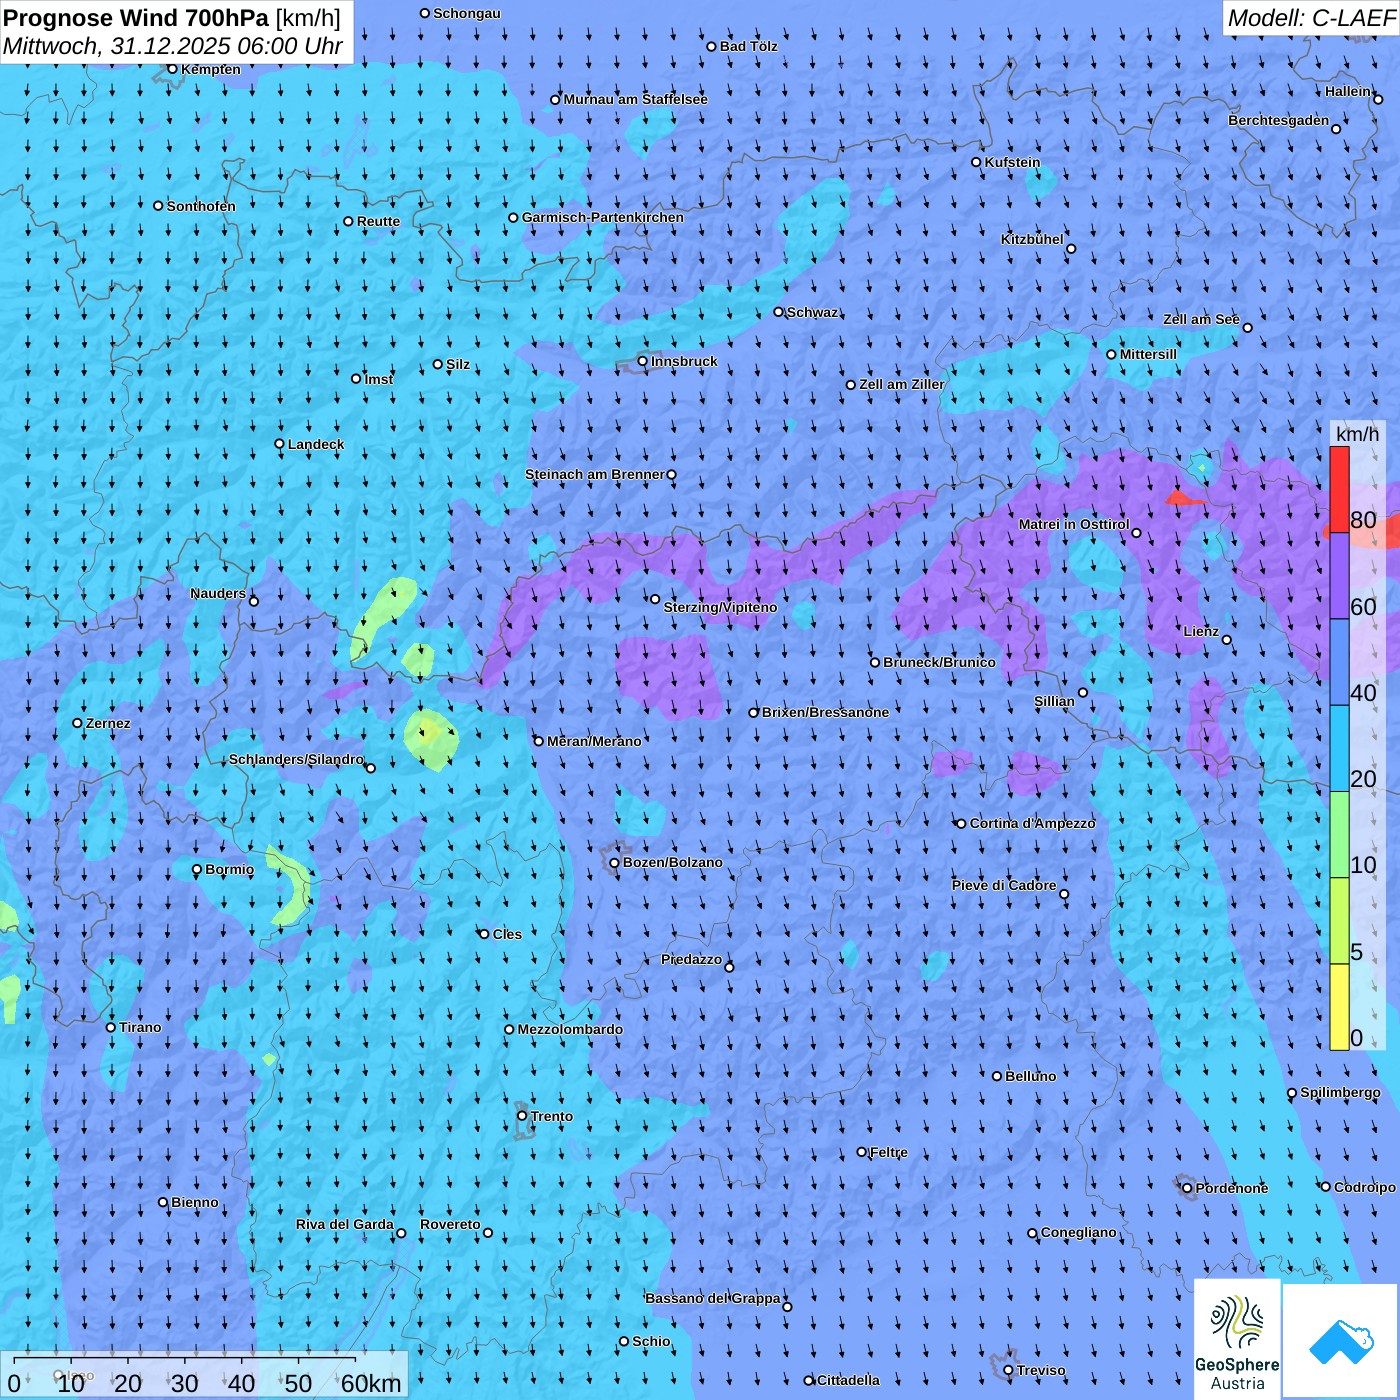
Task: Select the Bassano del Grappa label
Action: [x=713, y=1298]
